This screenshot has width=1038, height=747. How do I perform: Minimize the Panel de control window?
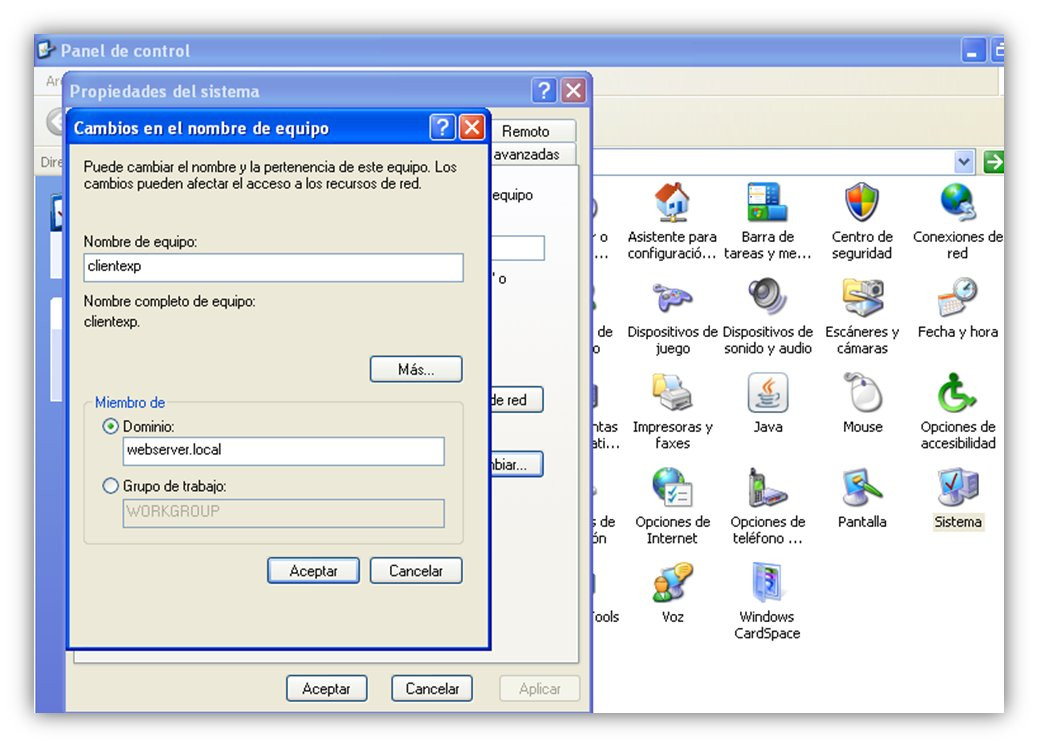[973, 51]
